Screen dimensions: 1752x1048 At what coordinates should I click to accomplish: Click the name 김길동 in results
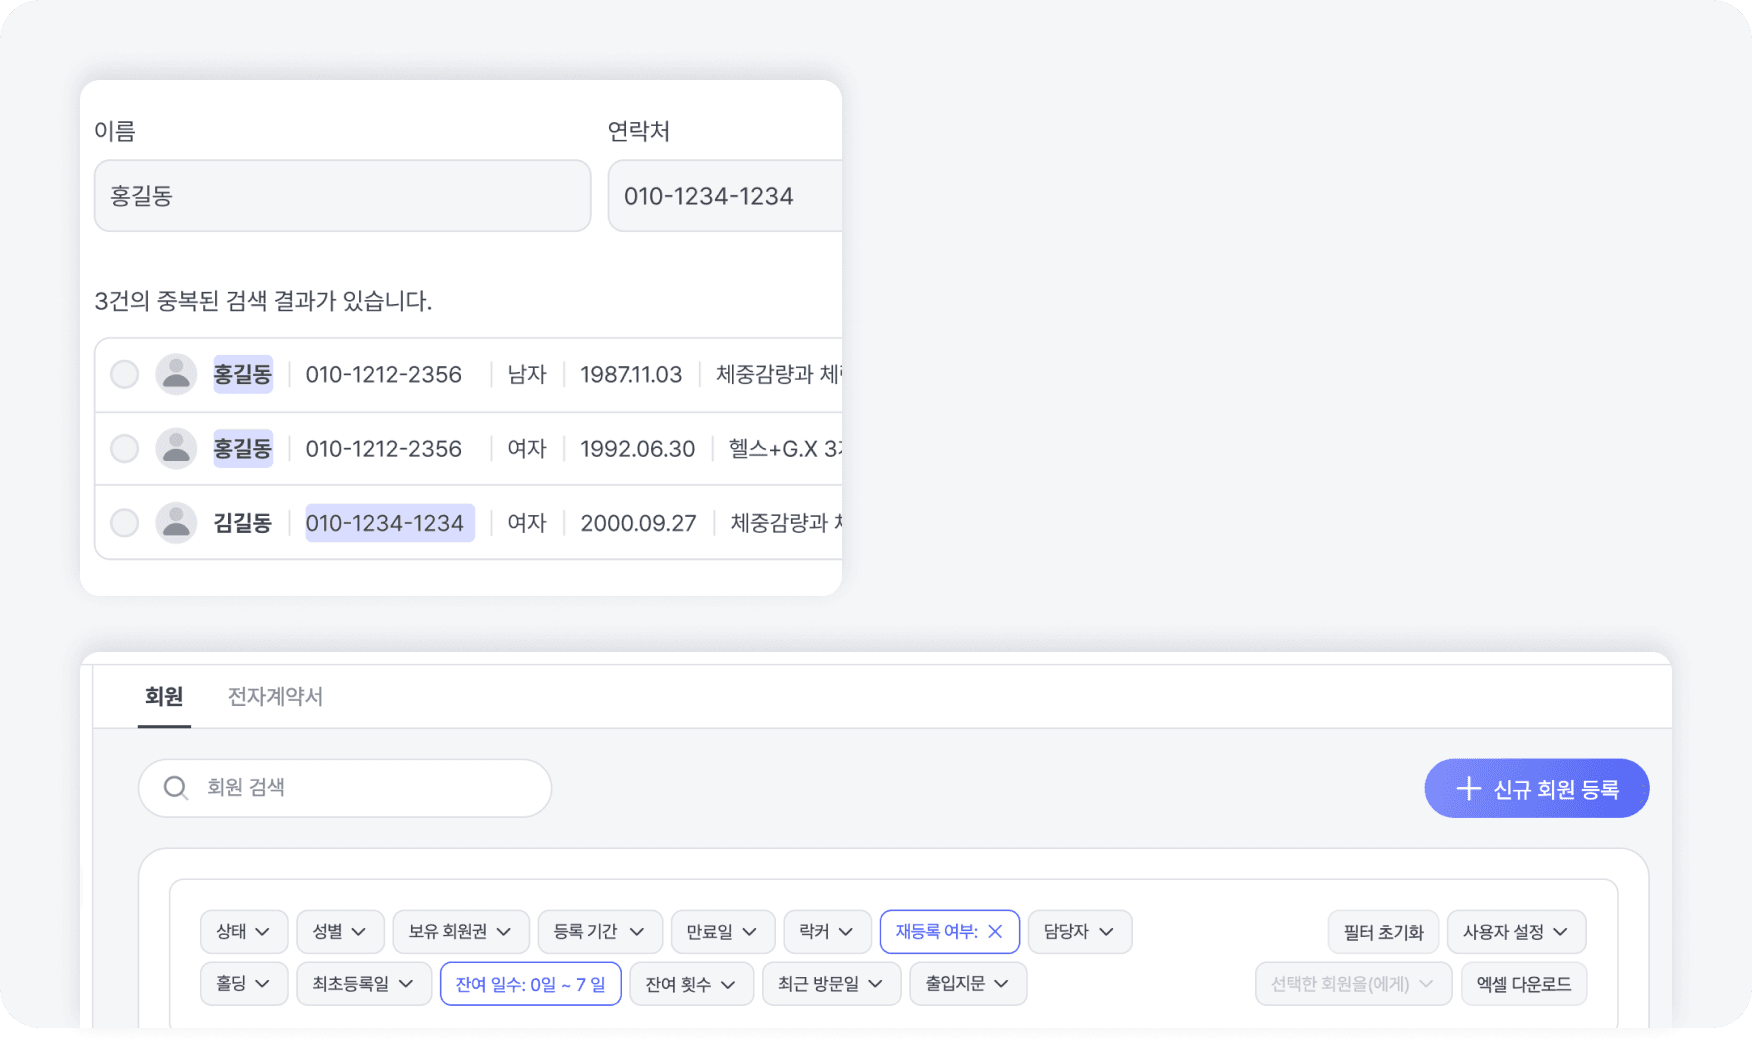(x=243, y=522)
